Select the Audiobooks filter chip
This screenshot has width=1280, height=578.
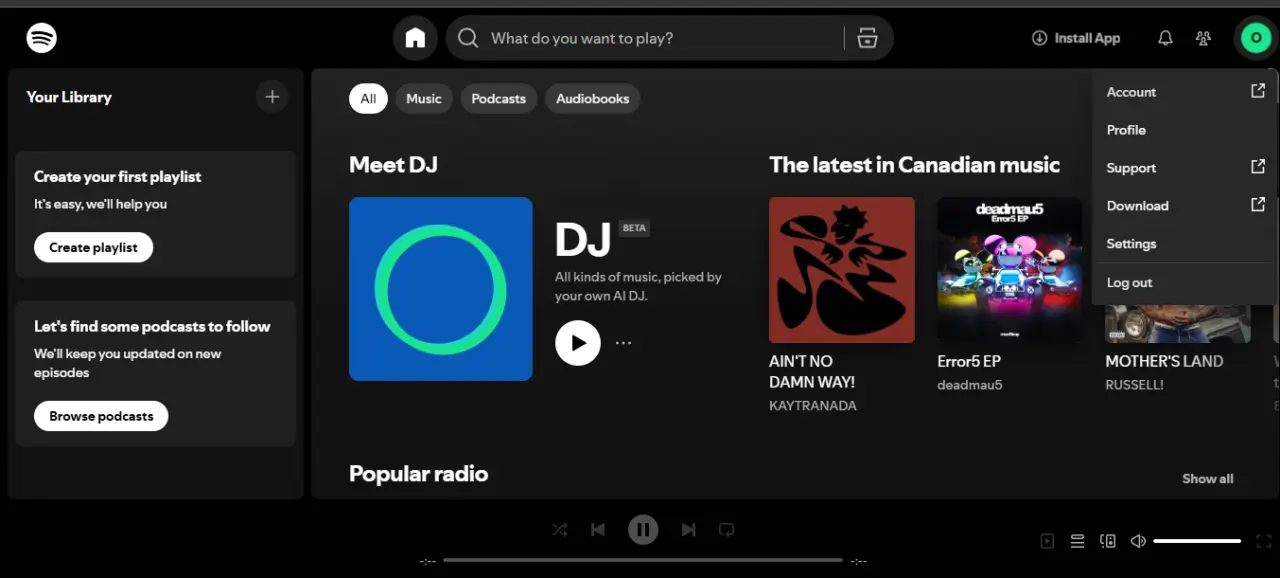(593, 98)
